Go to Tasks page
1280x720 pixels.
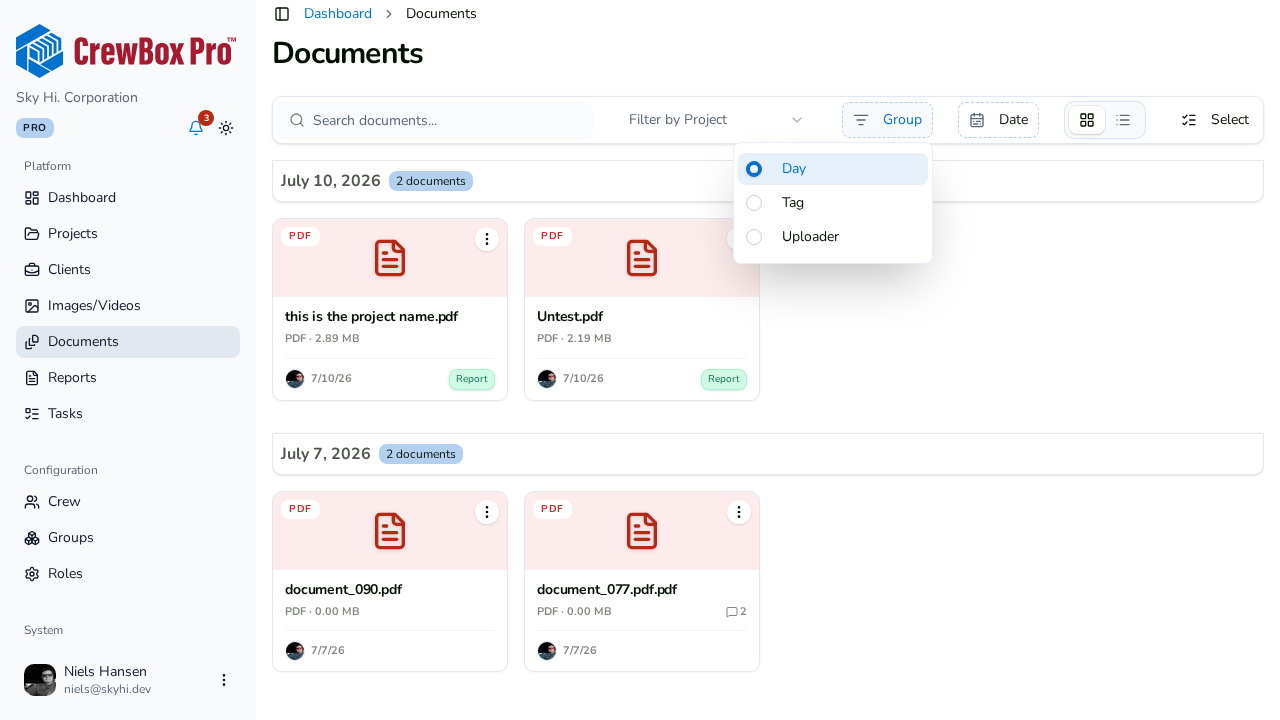point(128,414)
